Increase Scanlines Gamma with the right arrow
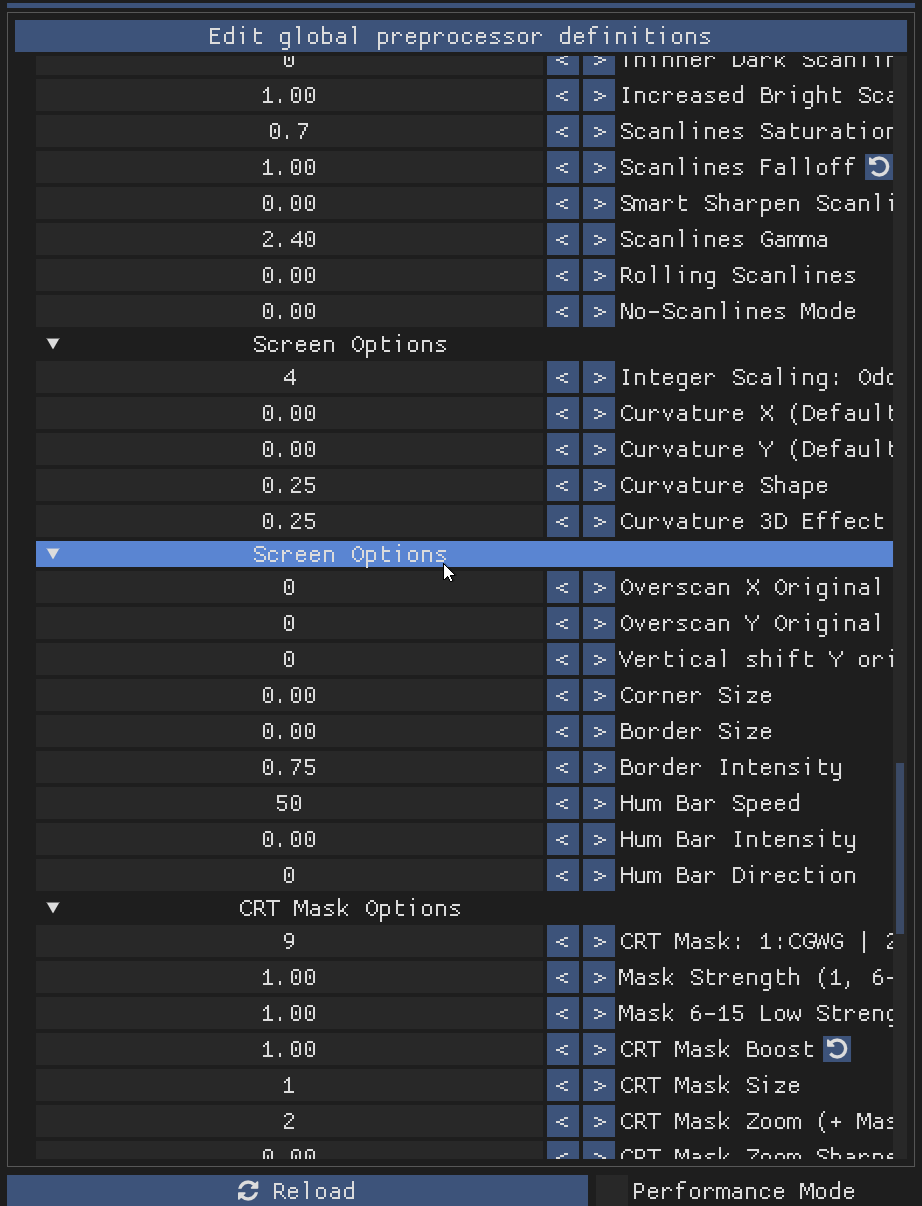The width and height of the screenshot is (922, 1206). (599, 239)
